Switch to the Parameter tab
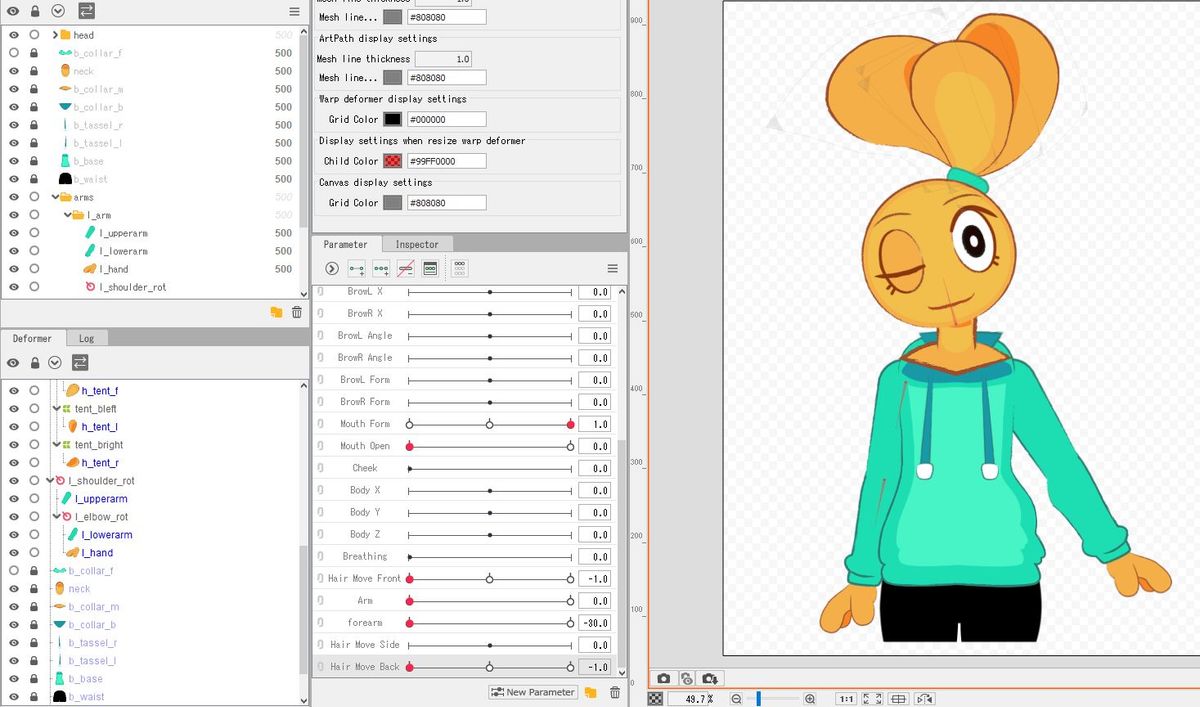 (x=346, y=244)
